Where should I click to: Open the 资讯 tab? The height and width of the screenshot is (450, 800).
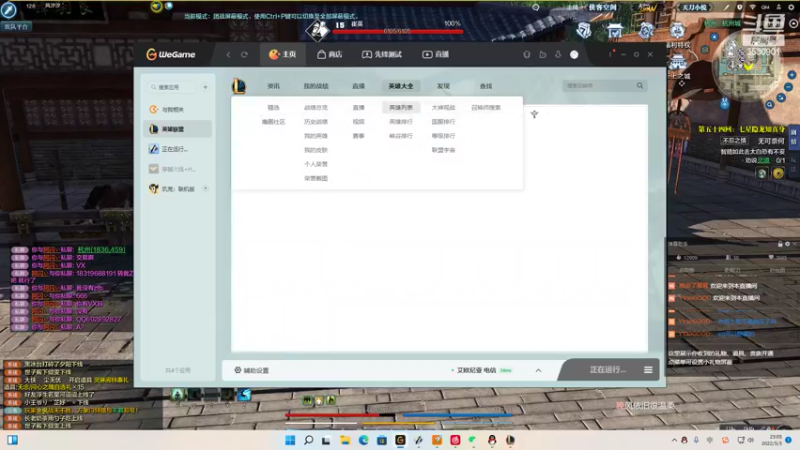pyautogui.click(x=273, y=86)
